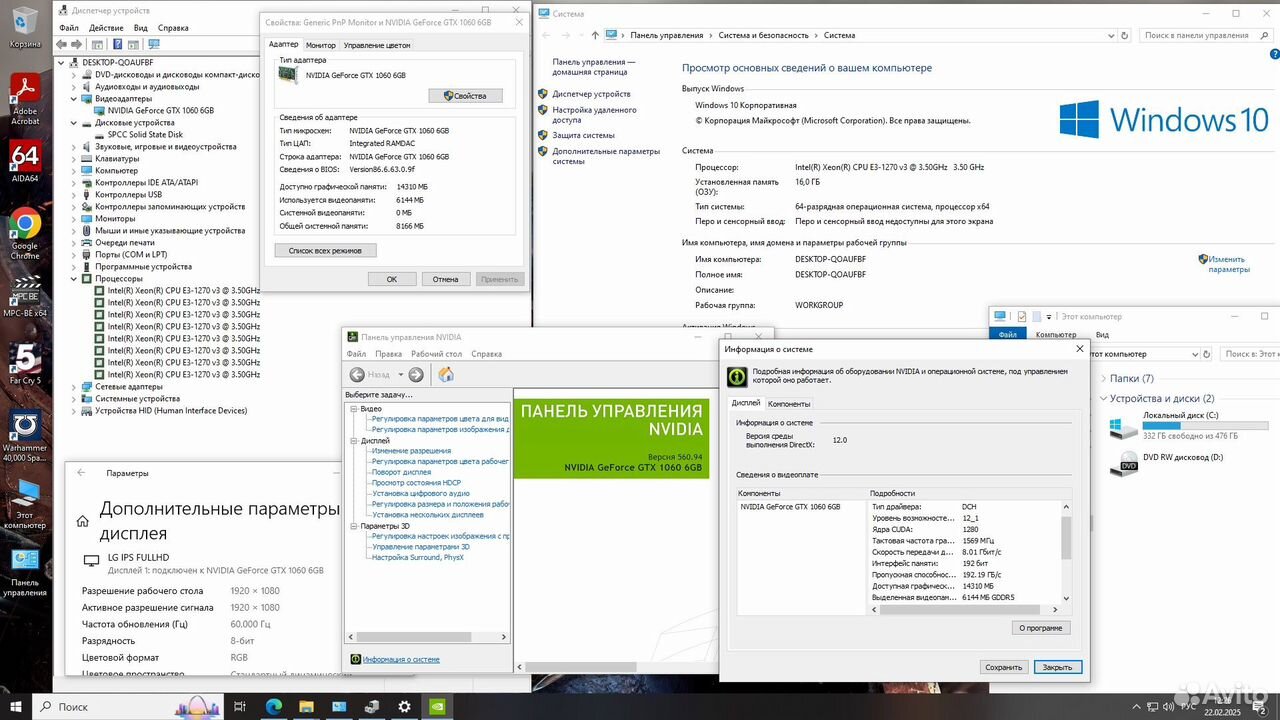Click the taskbar Поиск search box
The width and height of the screenshot is (1280, 720).
[128, 706]
